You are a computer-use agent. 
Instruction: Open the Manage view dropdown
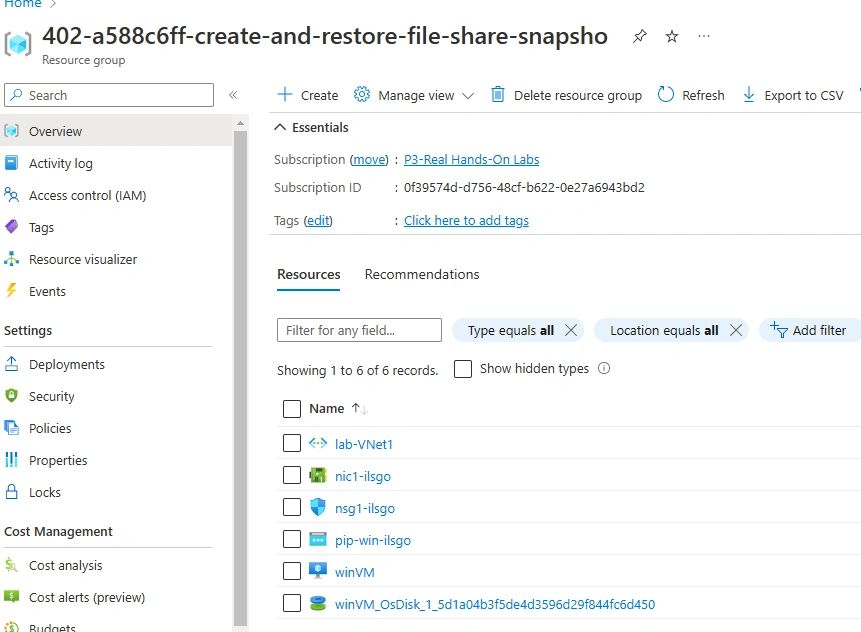click(x=415, y=95)
